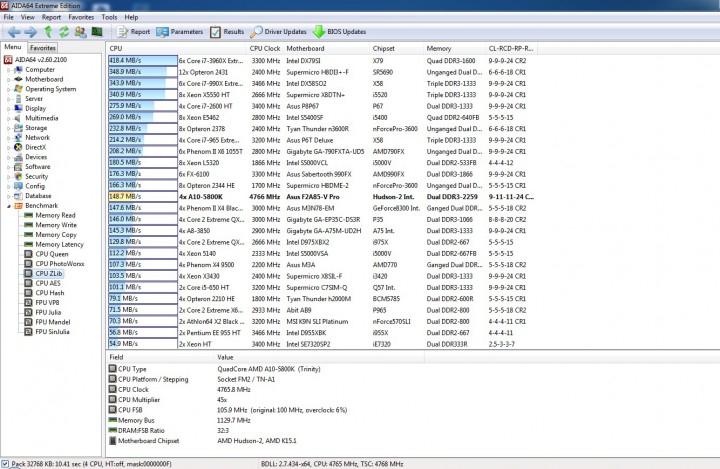Open the Tools menu
Screen dimensions: 720x469
click(x=109, y=17)
